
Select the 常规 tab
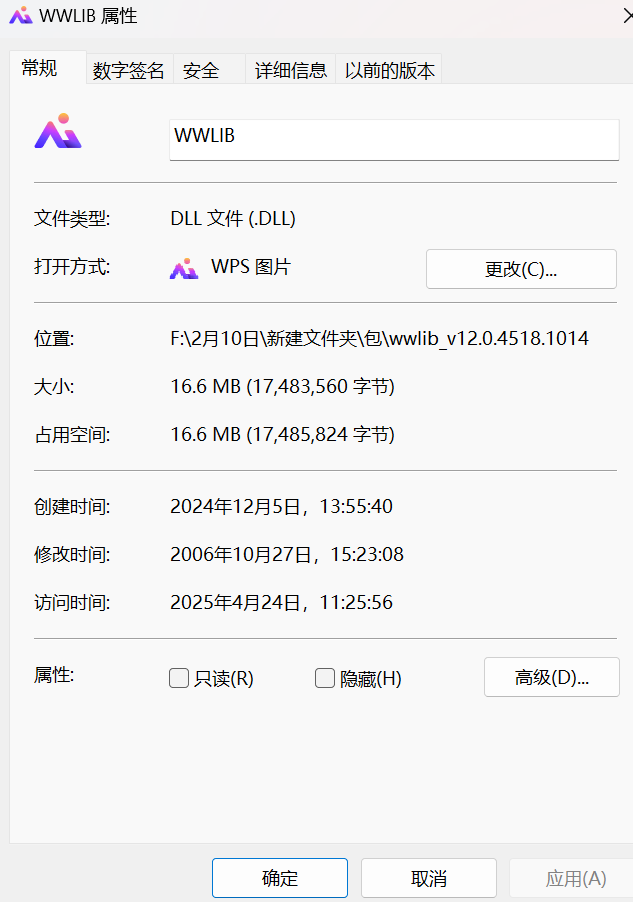pos(48,68)
